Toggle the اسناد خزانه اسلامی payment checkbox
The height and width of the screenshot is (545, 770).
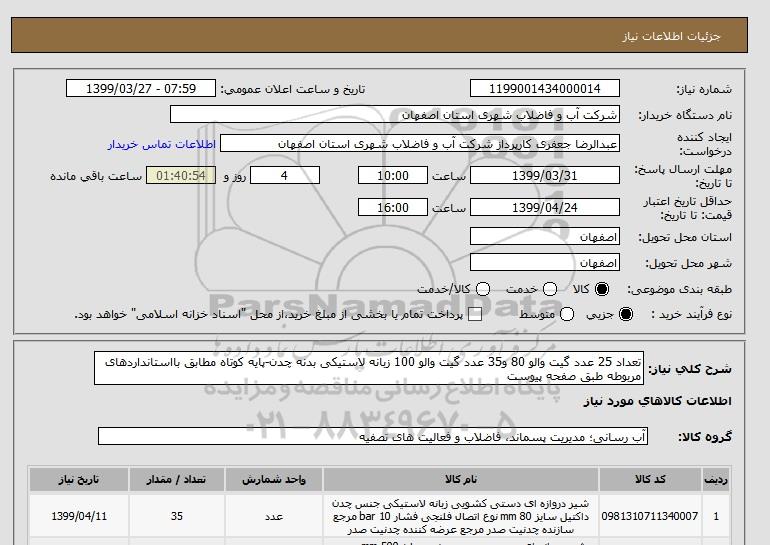click(475, 314)
